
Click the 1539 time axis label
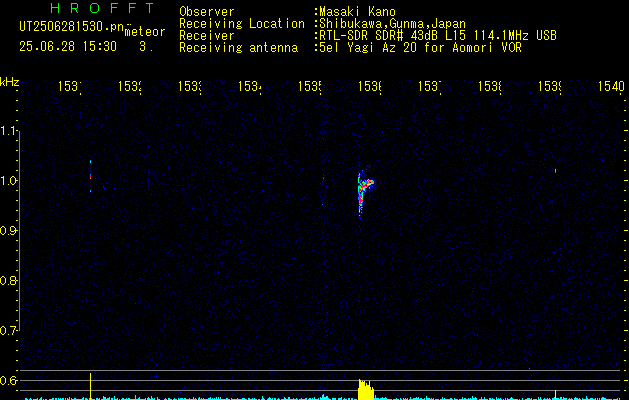coord(549,87)
